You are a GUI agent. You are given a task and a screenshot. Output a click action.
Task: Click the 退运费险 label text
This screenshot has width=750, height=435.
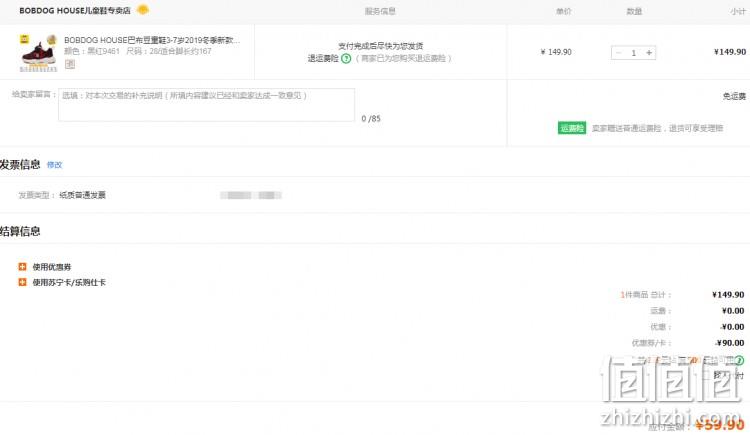point(323,58)
